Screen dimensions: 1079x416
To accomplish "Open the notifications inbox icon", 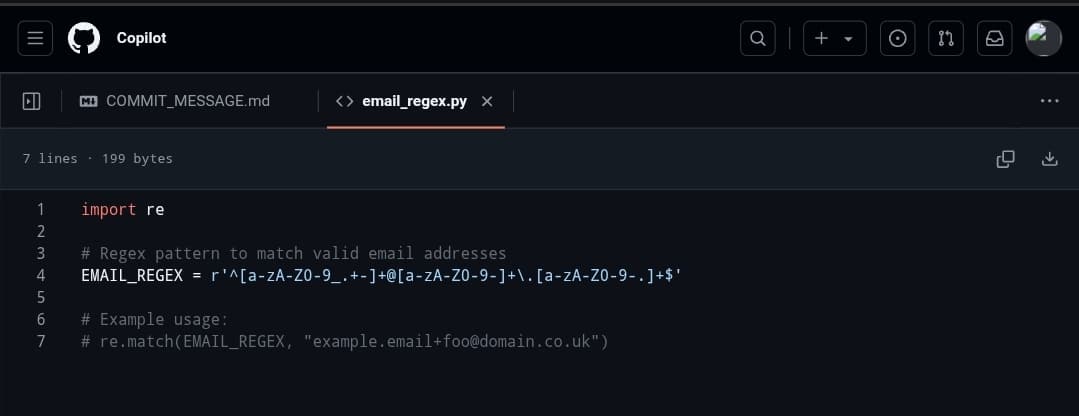I will click(994, 38).
